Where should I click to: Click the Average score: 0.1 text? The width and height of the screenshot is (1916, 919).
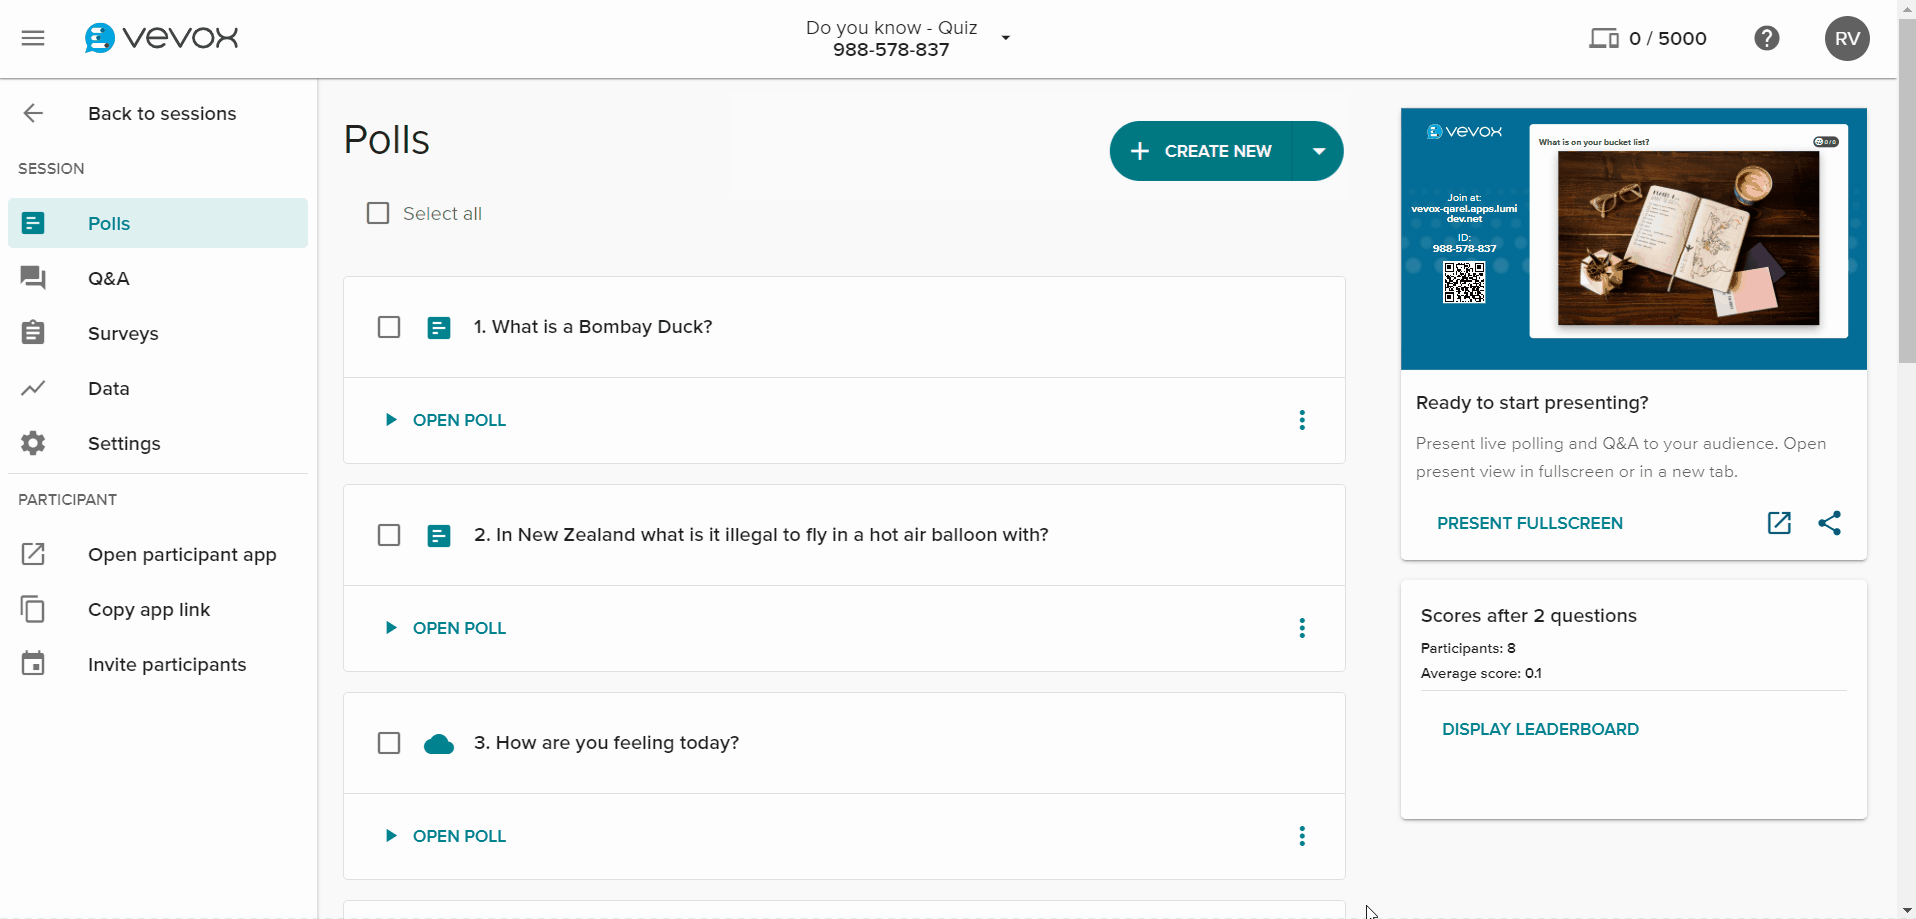(1481, 673)
